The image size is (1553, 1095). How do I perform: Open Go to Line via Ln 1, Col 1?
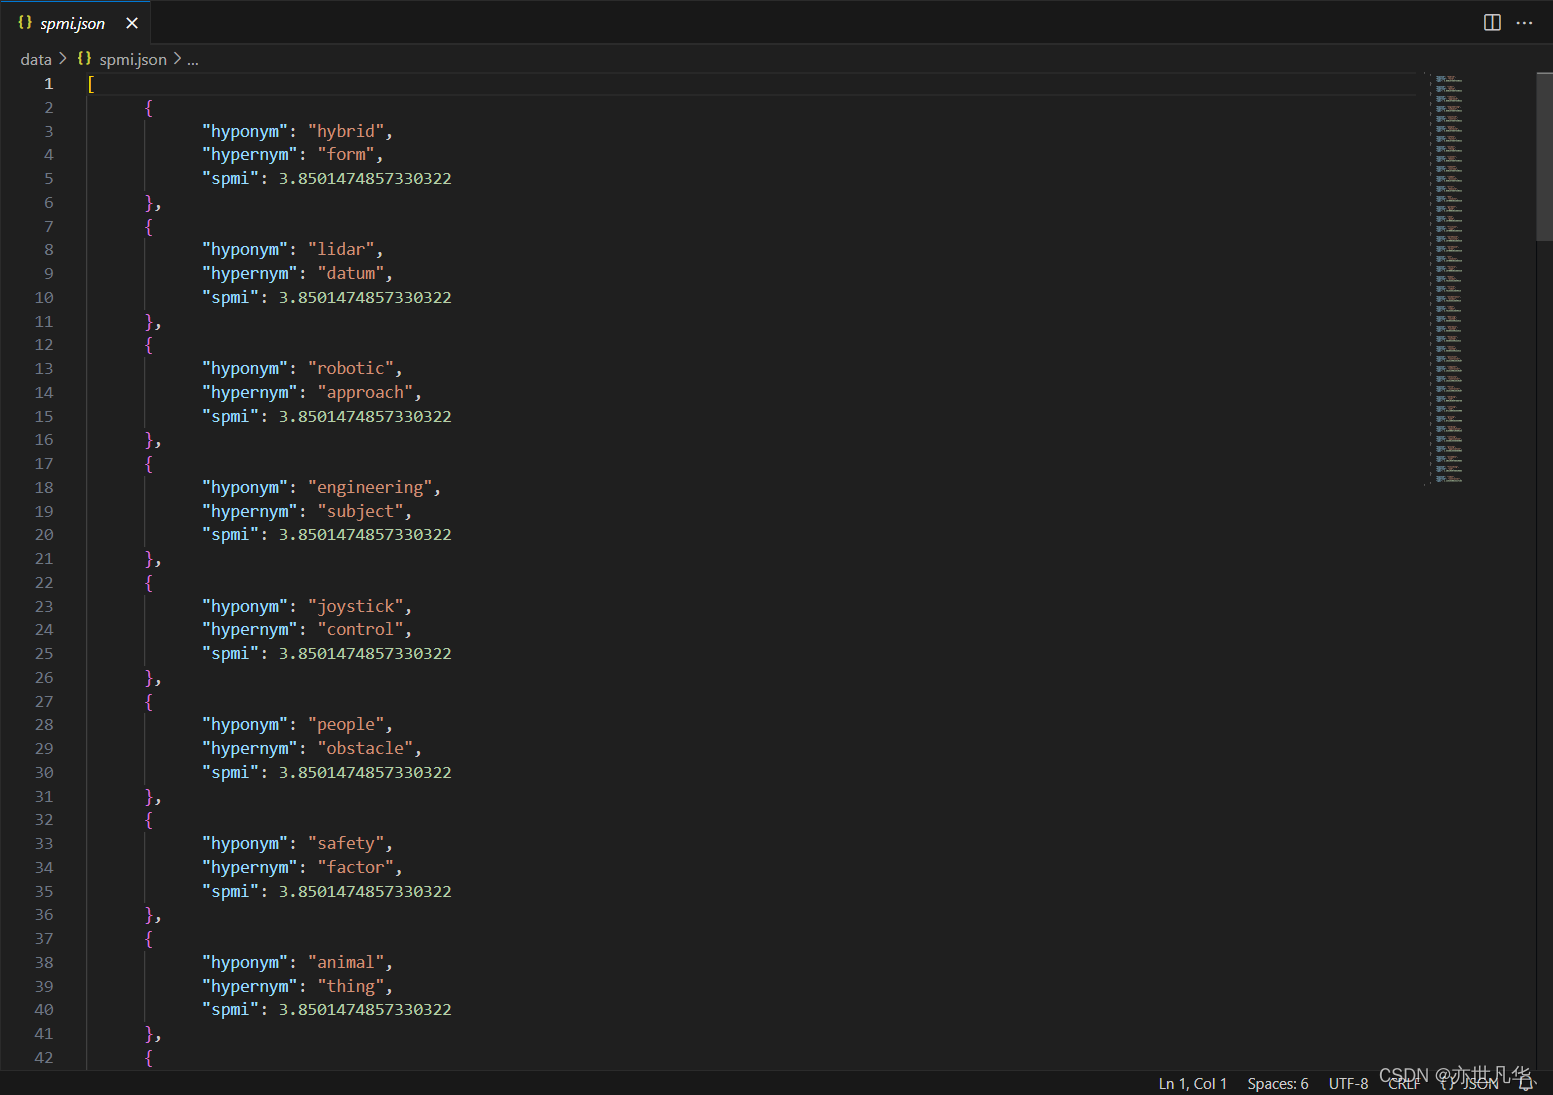pos(1192,1084)
